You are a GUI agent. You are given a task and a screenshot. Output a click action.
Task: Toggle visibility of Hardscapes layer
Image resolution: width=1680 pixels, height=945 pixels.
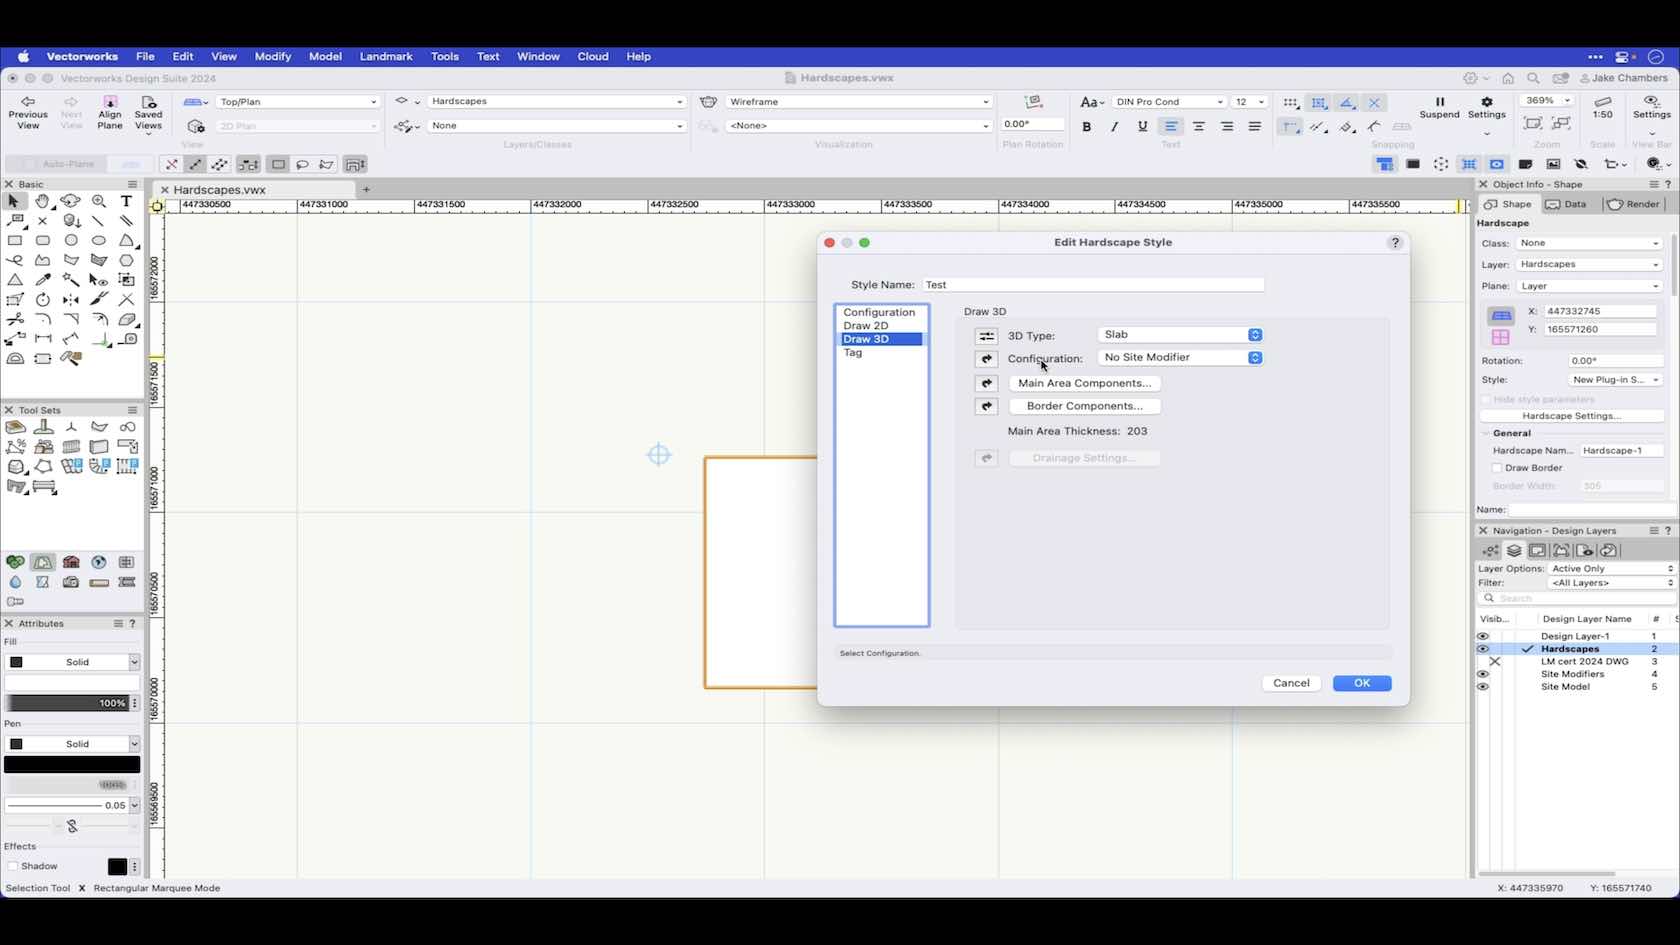[x=1483, y=649]
